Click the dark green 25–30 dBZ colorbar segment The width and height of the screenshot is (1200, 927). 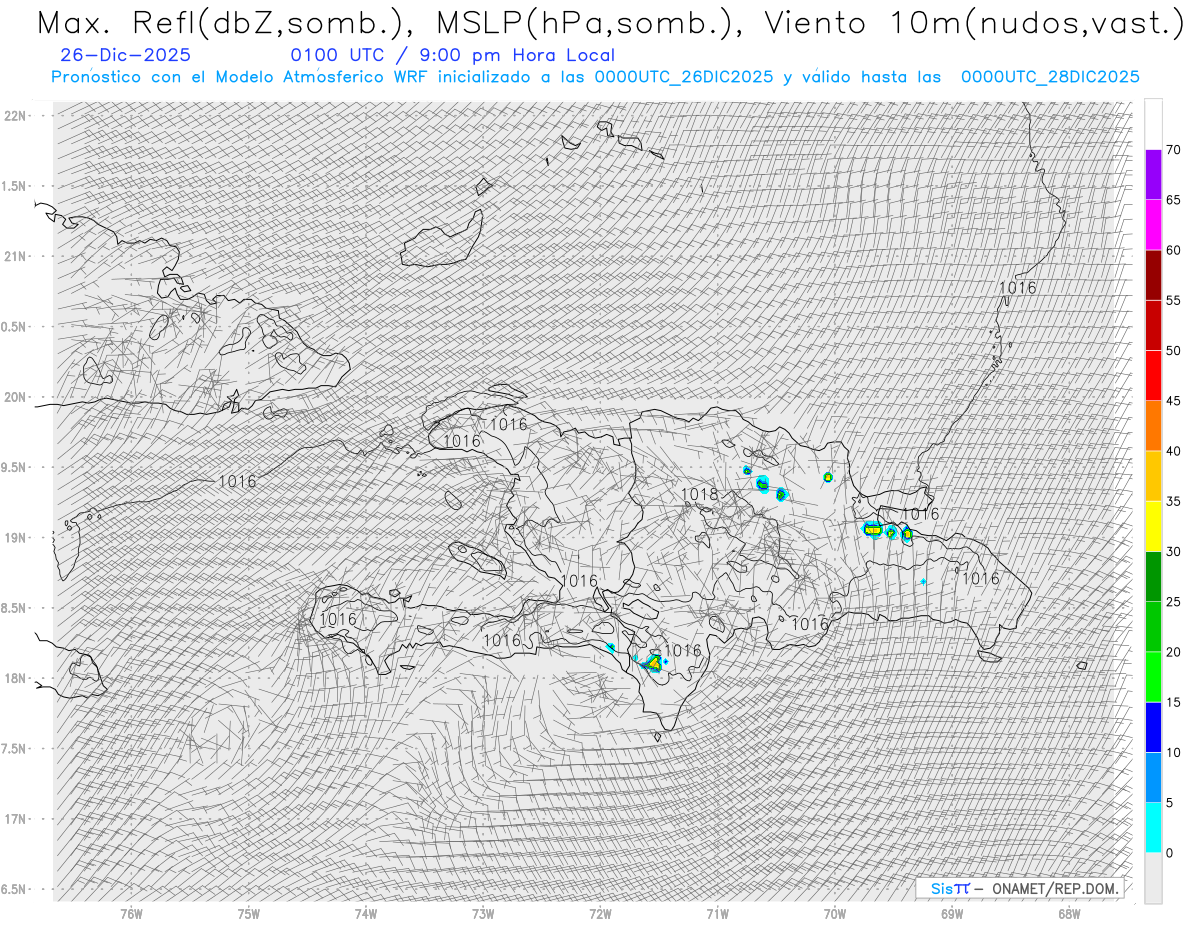coord(1153,576)
